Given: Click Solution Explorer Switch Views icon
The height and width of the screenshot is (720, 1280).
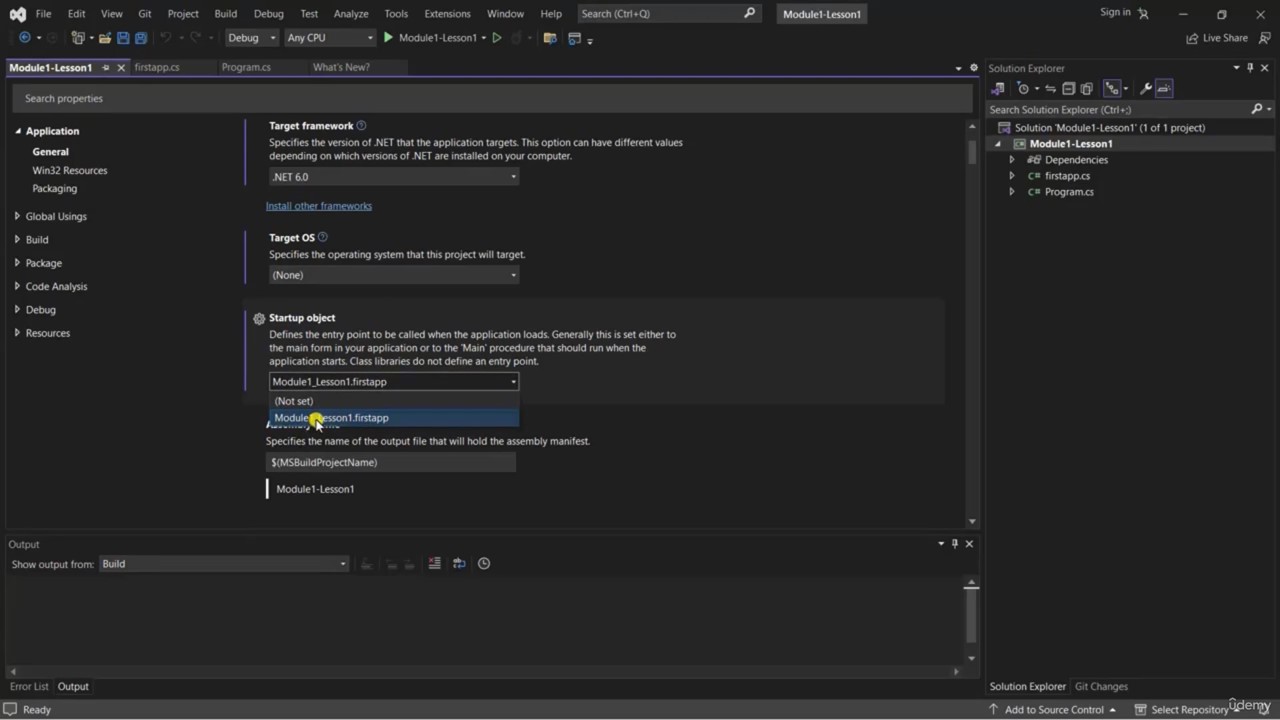Looking at the screenshot, I should (998, 88).
